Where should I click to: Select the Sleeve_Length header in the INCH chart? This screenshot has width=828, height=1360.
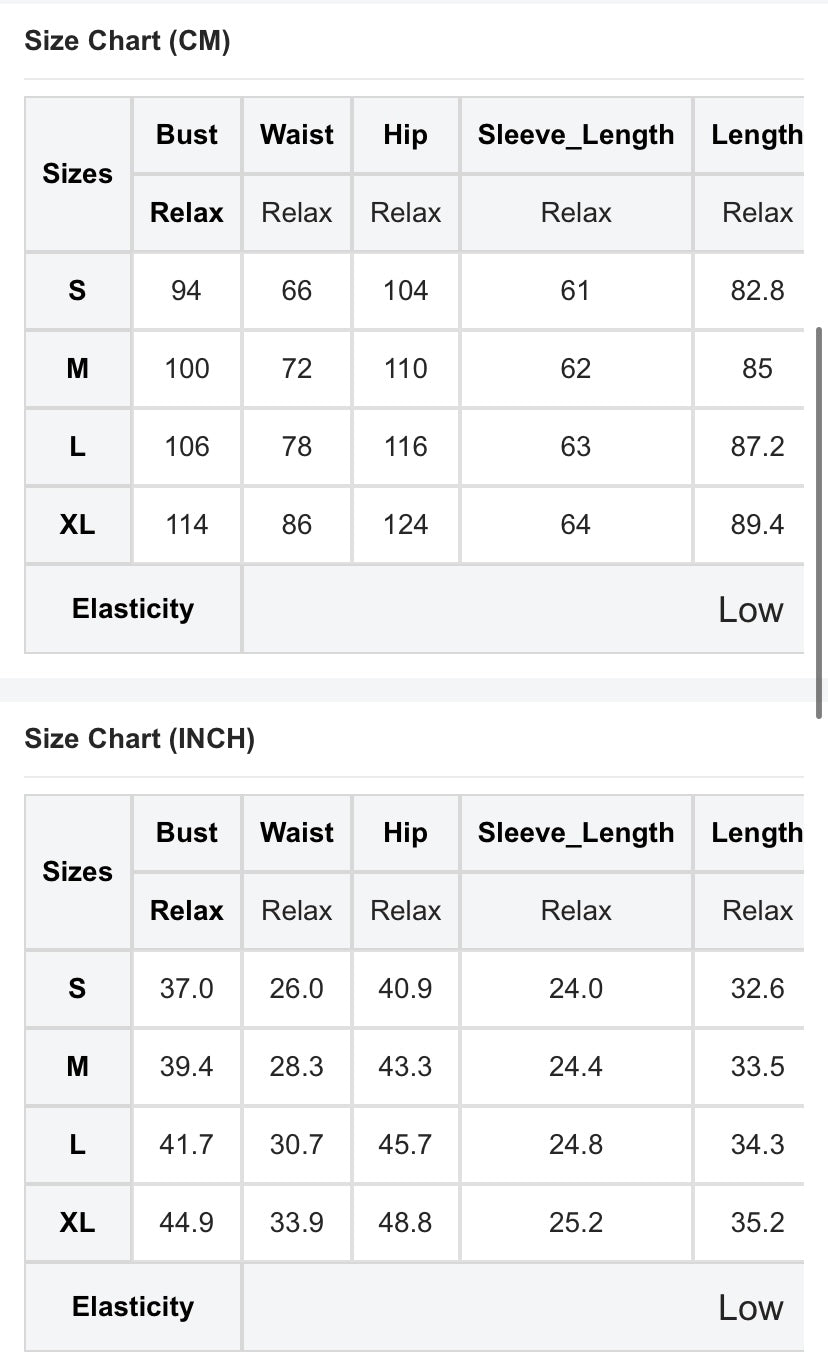pyautogui.click(x=576, y=833)
